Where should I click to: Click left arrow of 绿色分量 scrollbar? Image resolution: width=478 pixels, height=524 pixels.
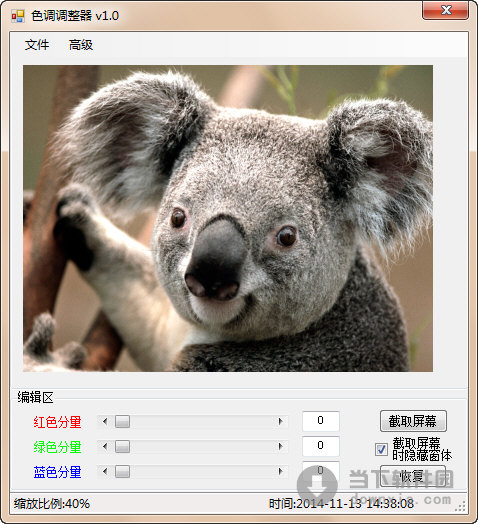pos(105,446)
